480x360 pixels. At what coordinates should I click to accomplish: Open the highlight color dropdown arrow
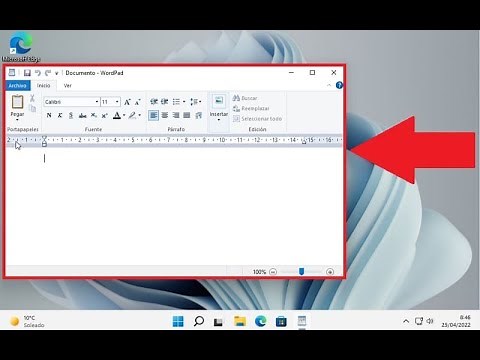[140, 115]
